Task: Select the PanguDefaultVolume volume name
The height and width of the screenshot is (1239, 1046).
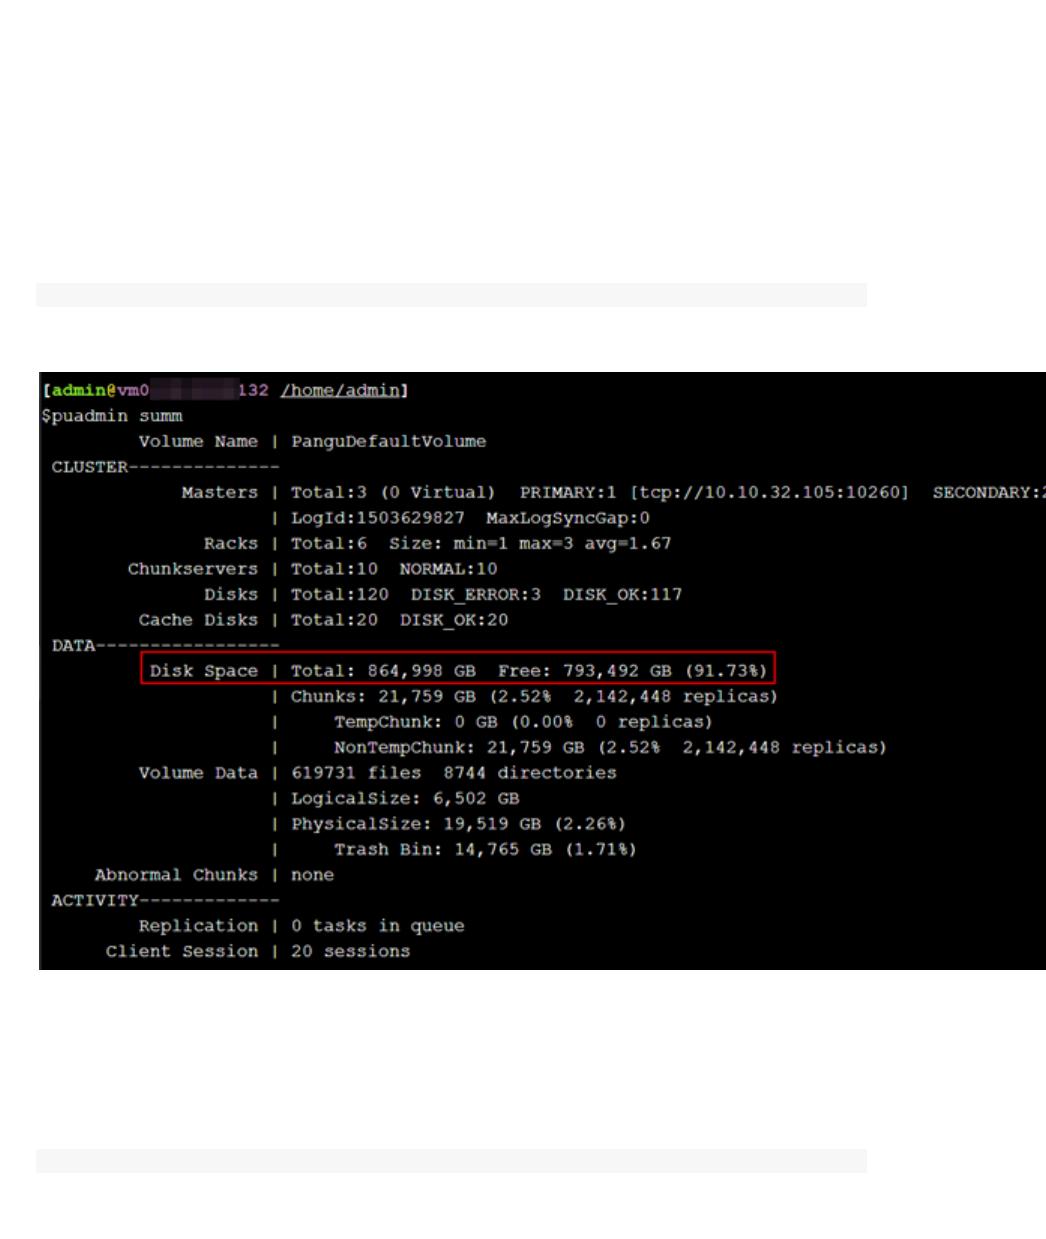Action: pyautogui.click(x=389, y=441)
